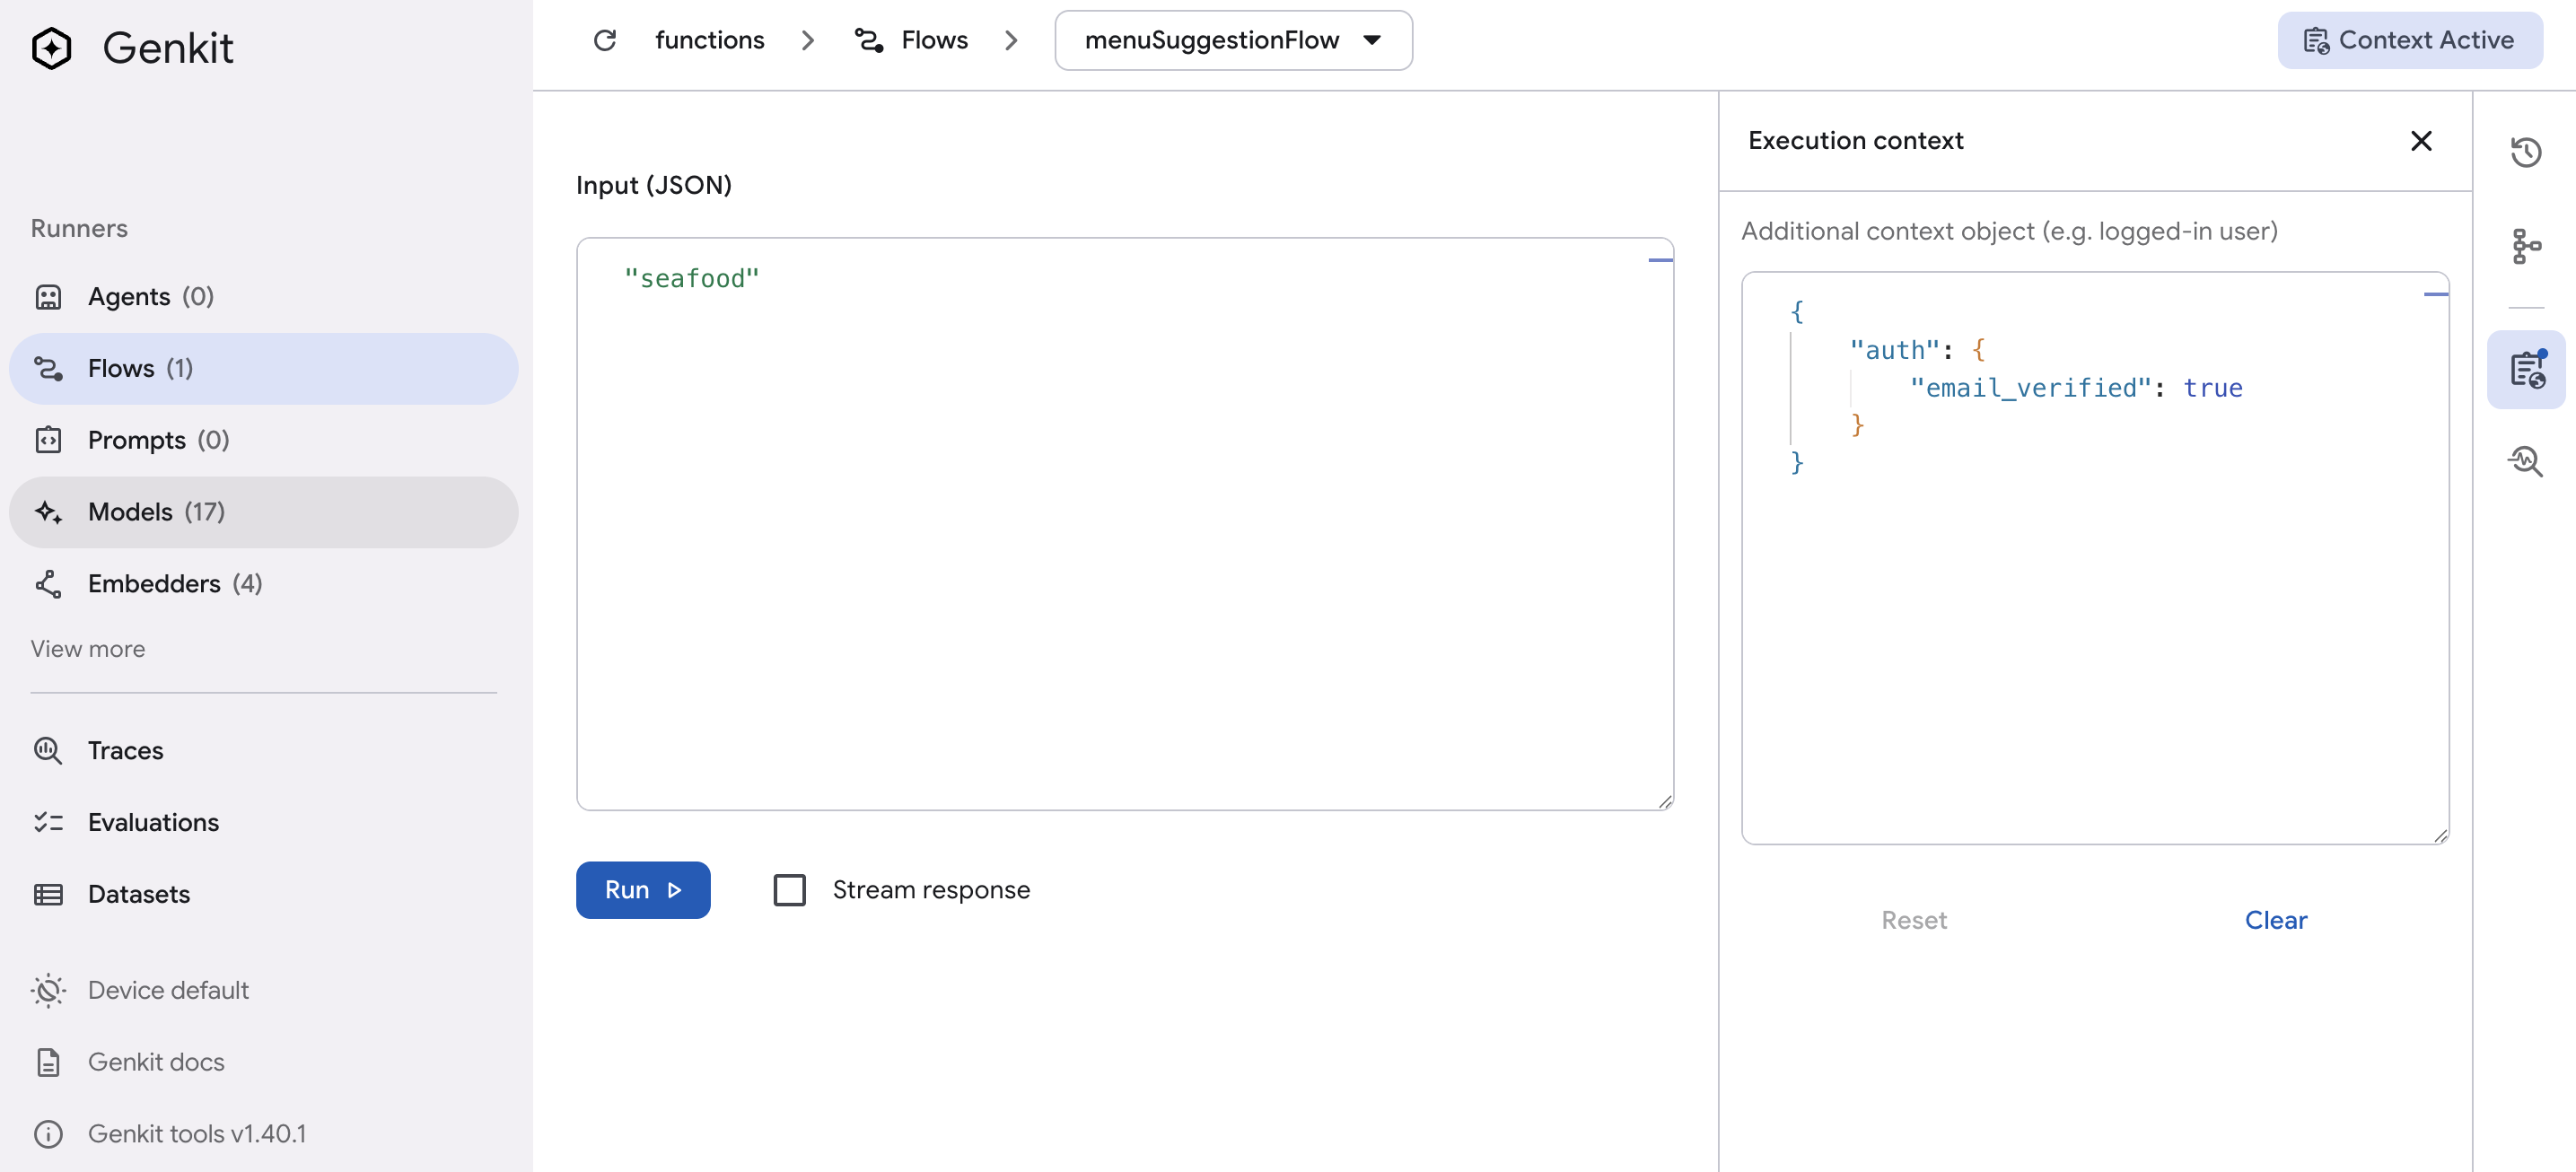This screenshot has width=2576, height=1172.
Task: Click the Context Active badge icon
Action: [2316, 40]
